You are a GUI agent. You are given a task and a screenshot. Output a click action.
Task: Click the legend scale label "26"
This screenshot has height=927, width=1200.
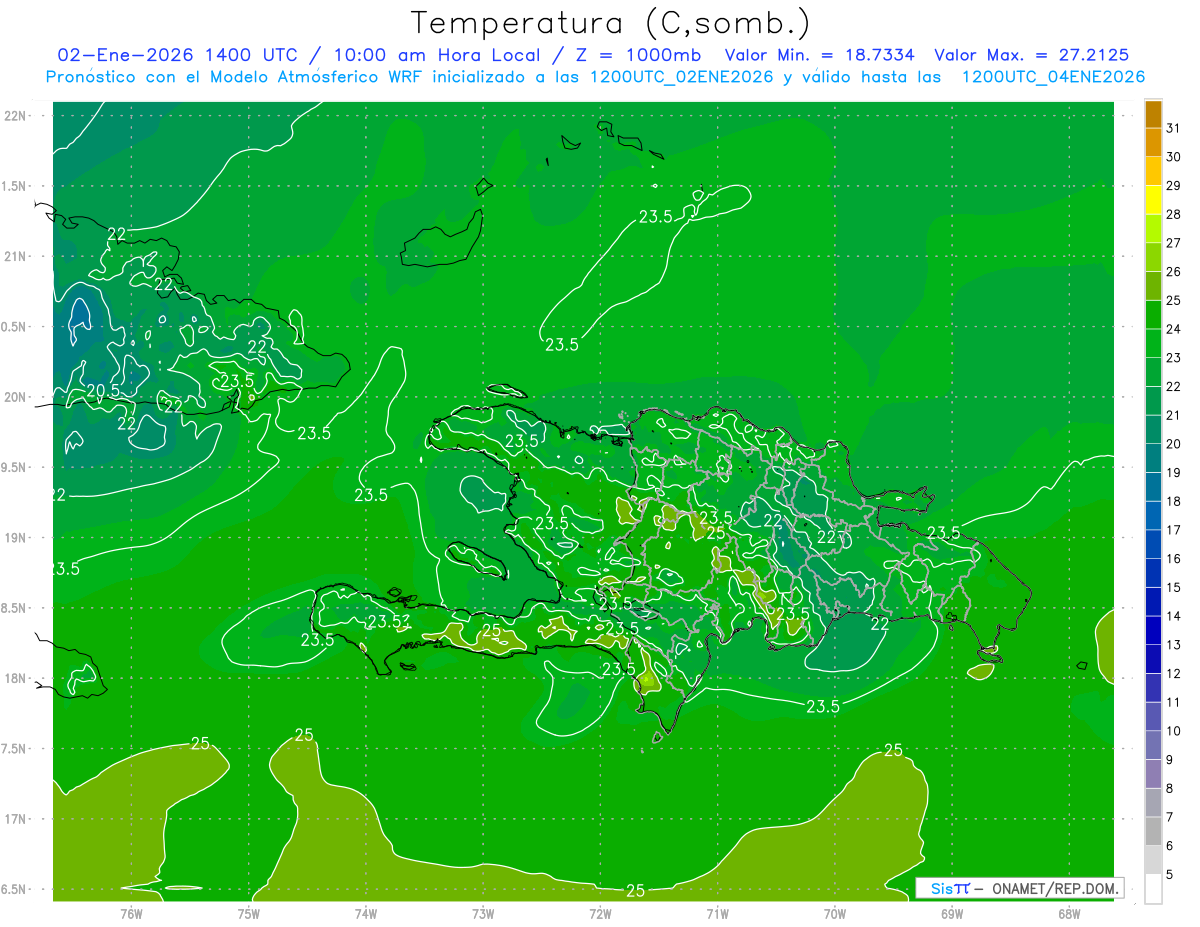tap(1173, 272)
